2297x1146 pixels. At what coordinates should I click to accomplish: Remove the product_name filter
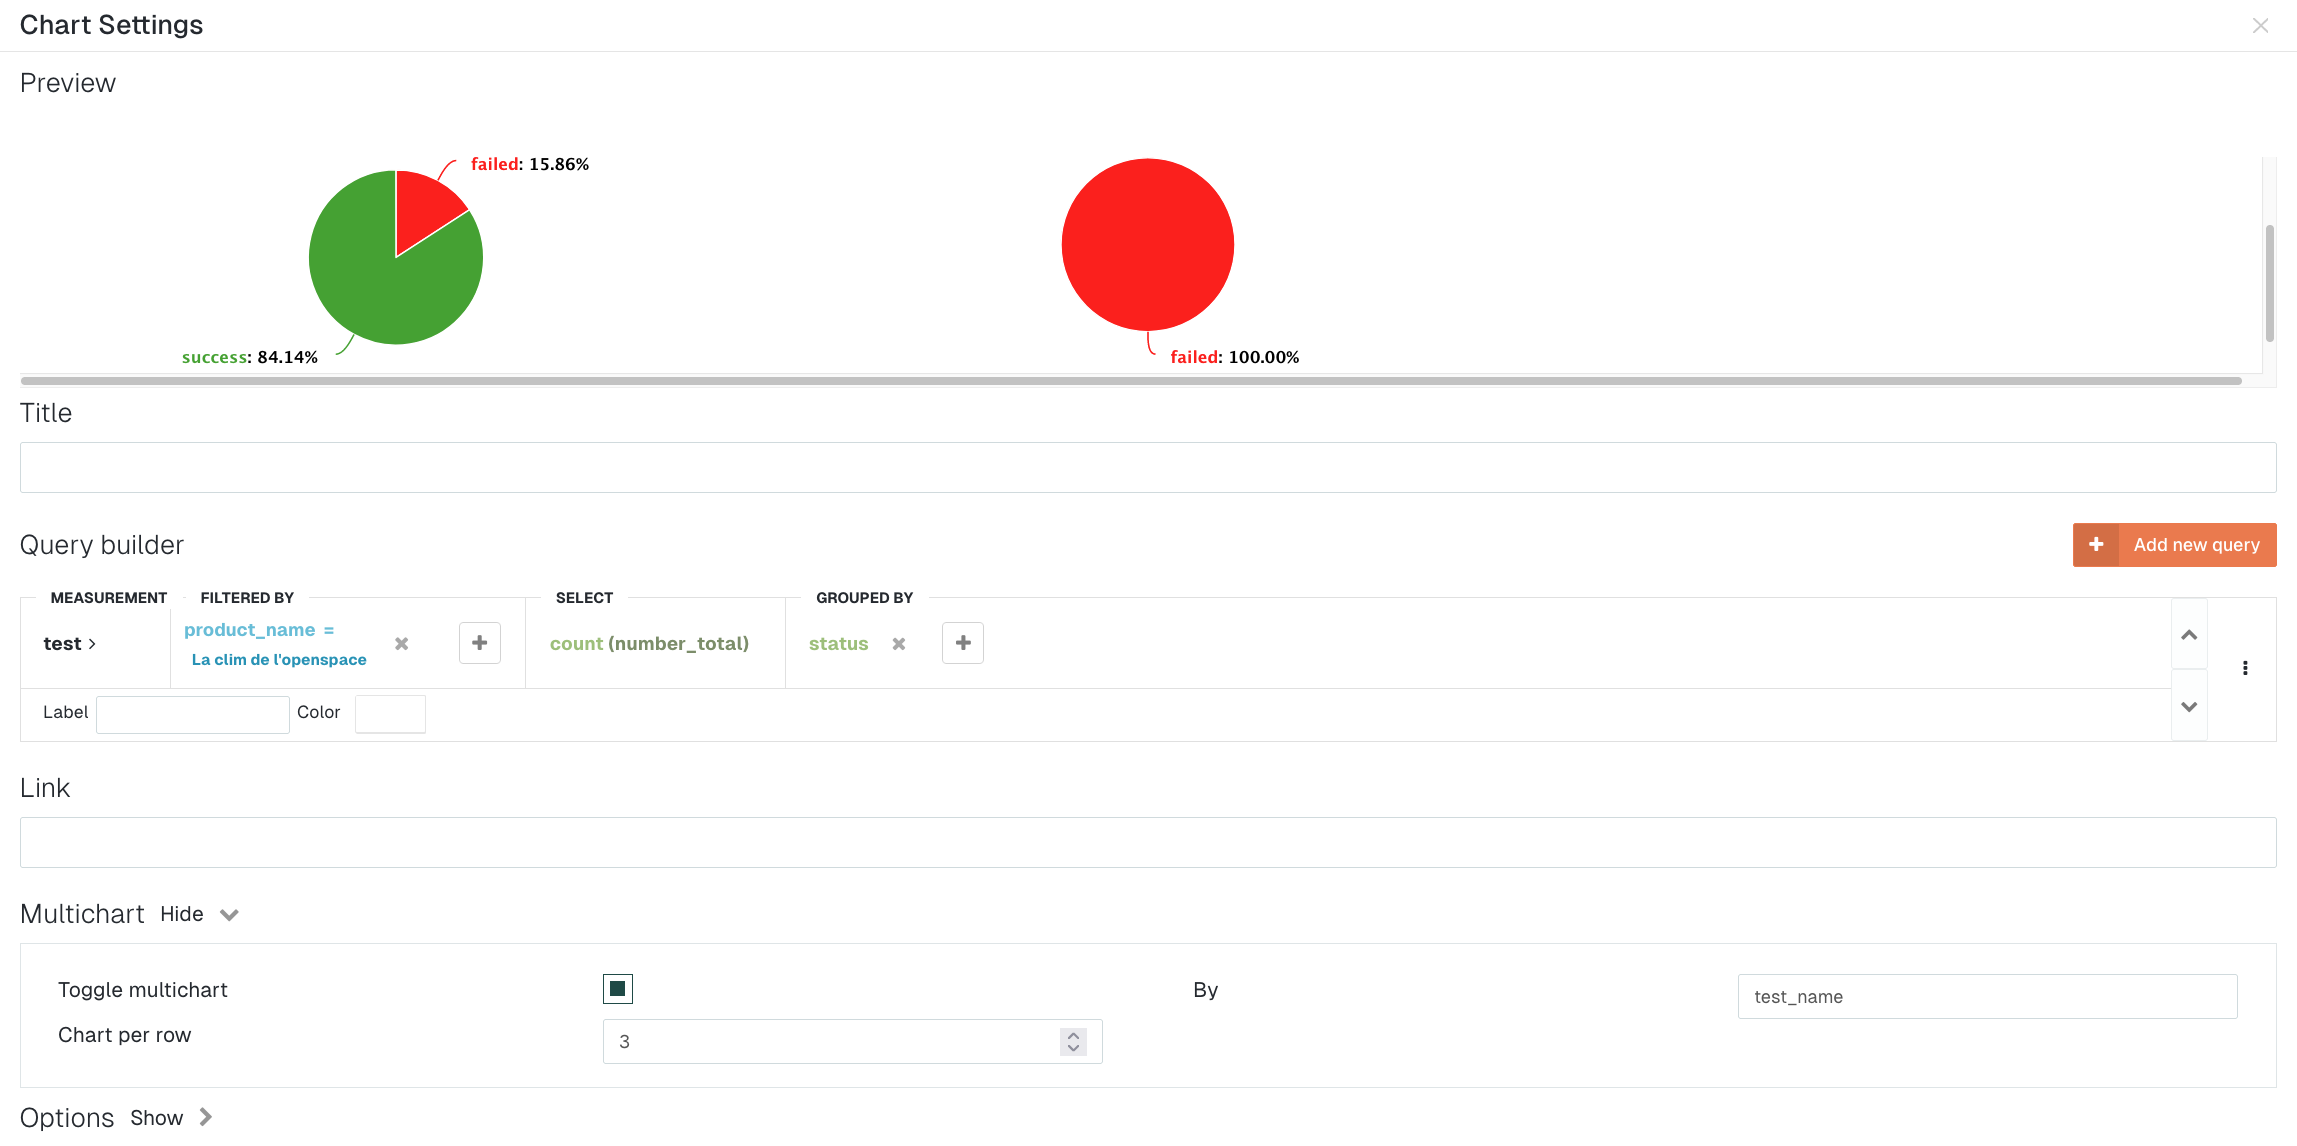[x=401, y=644]
